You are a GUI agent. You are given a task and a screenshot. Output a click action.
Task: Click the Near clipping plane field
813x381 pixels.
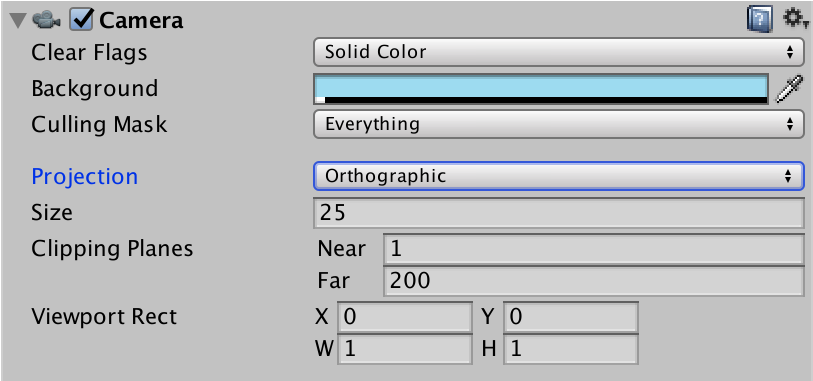pos(594,249)
